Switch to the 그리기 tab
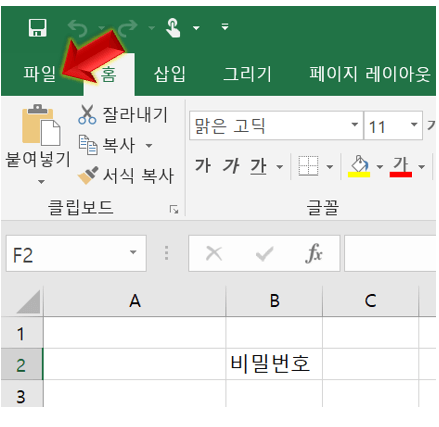Image resolution: width=439 pixels, height=427 pixels. [247, 74]
